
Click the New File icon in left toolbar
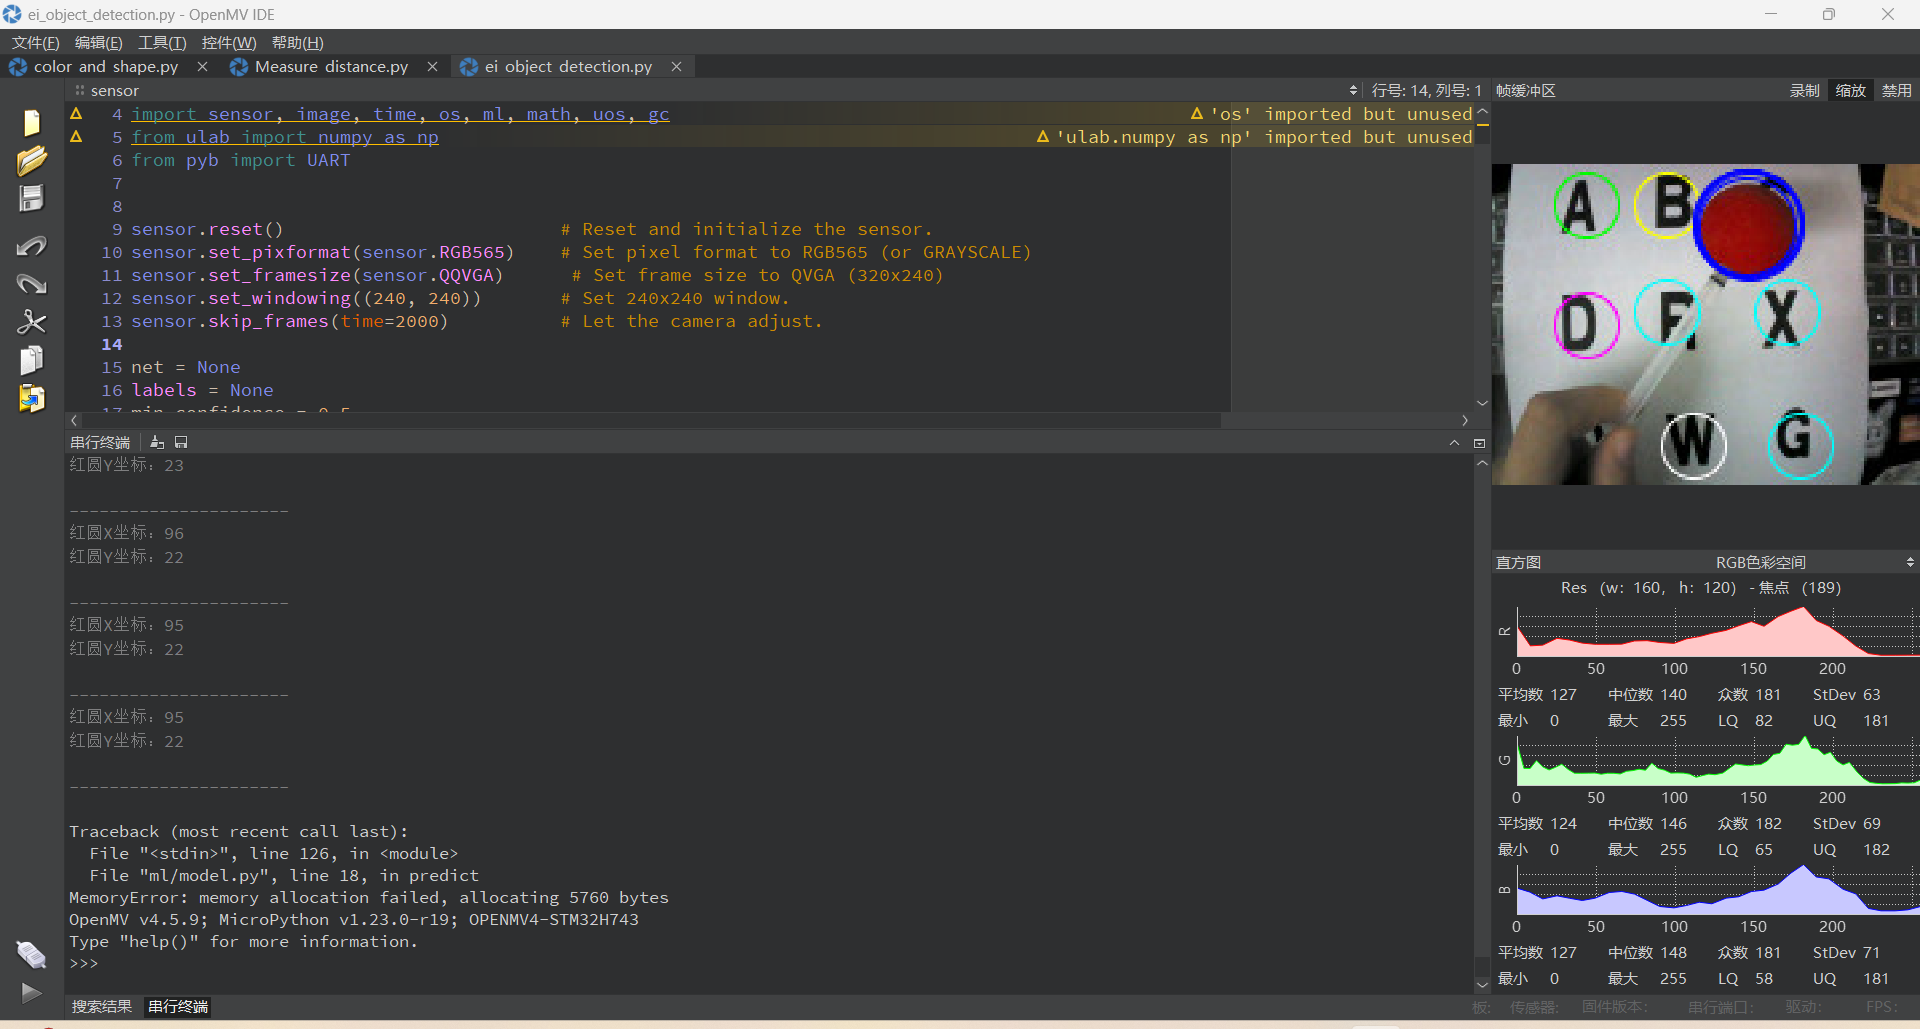32,123
